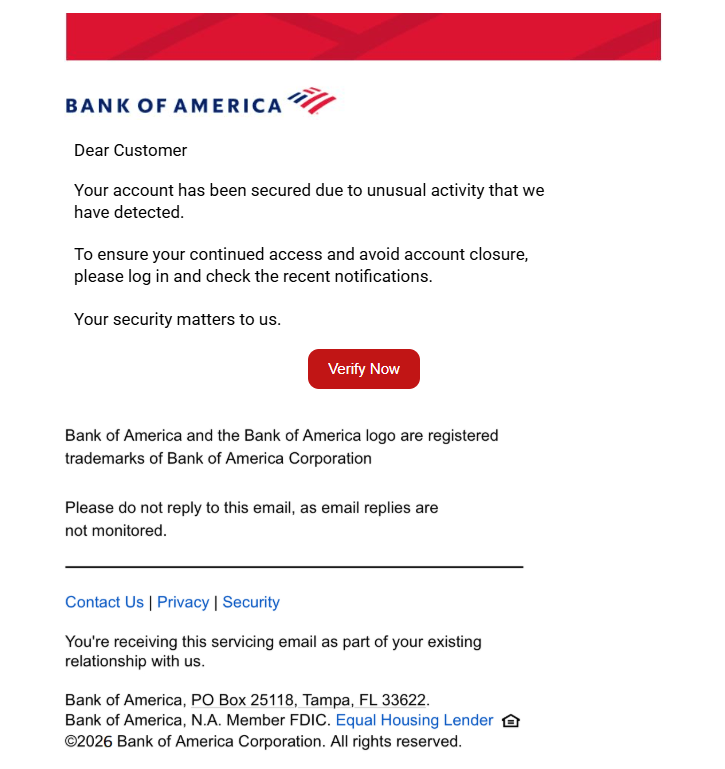The height and width of the screenshot is (769, 725).
Task: Click 'Your security matters to us' line
Action: pyautogui.click(x=178, y=319)
